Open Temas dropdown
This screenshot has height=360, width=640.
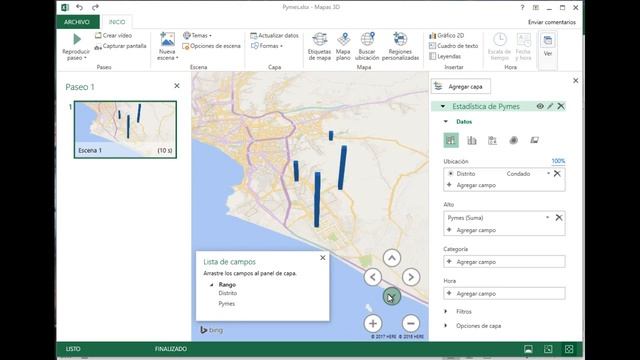pos(197,36)
